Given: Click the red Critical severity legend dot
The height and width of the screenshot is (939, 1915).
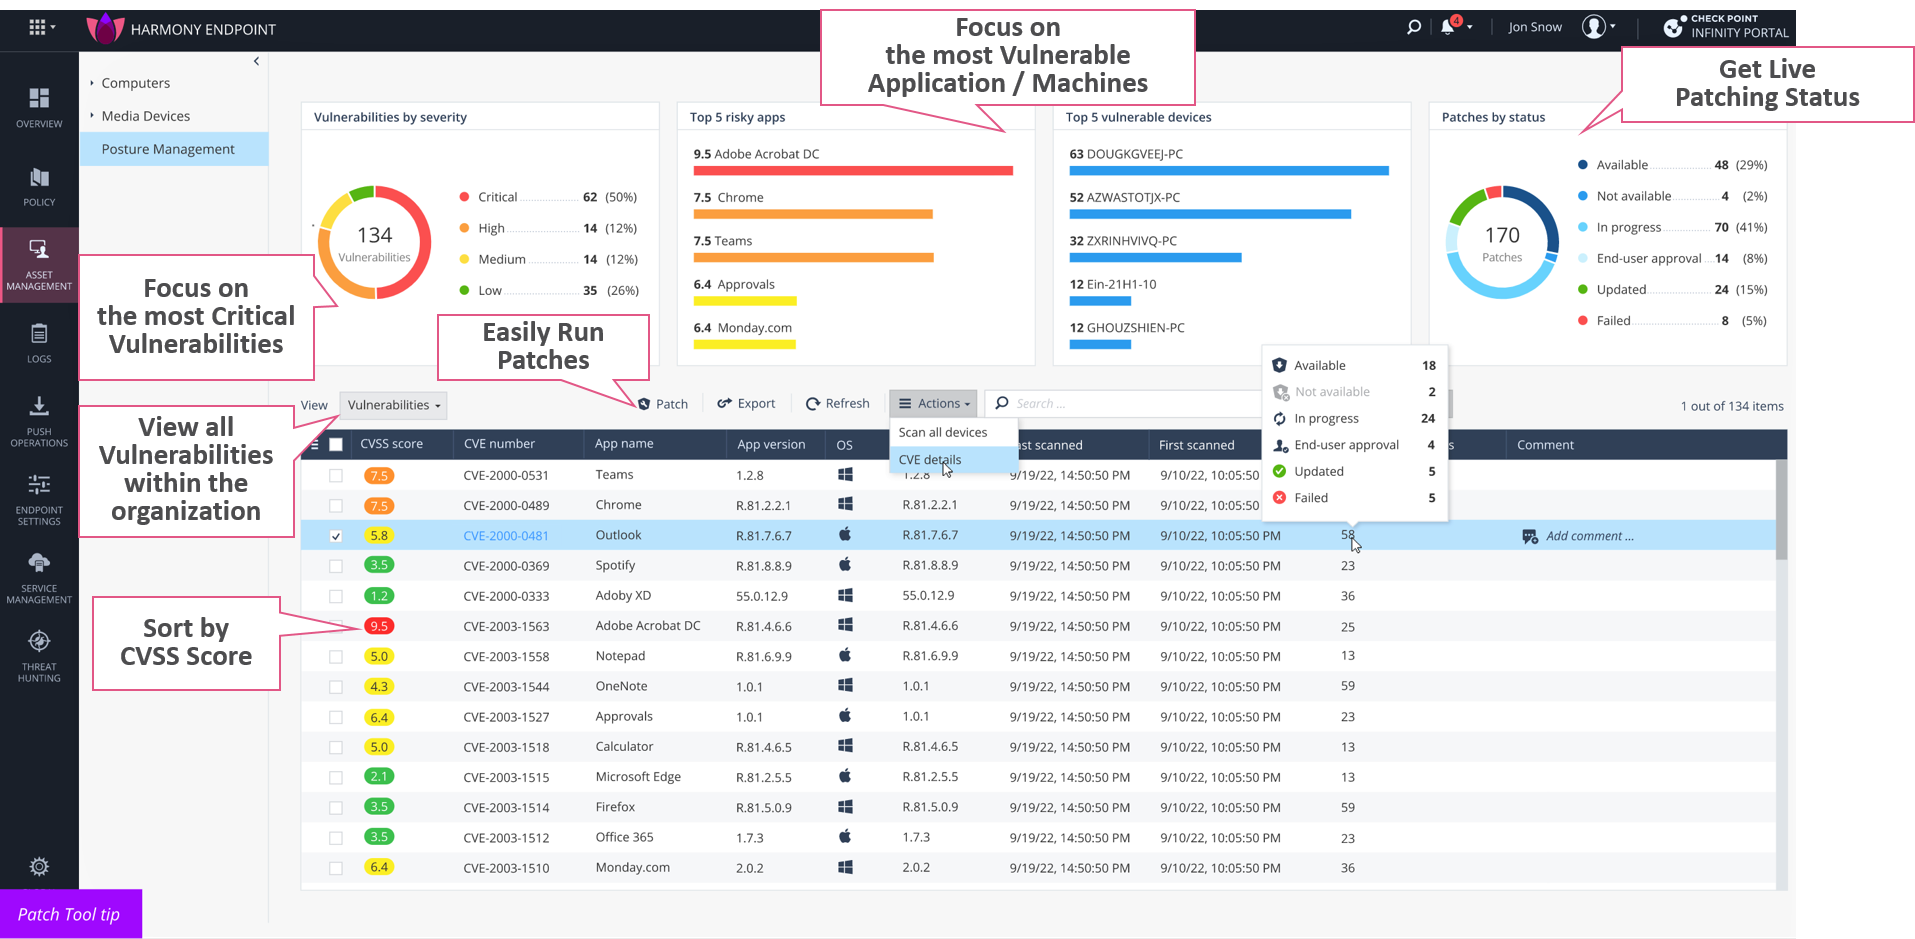Looking at the screenshot, I should [464, 197].
